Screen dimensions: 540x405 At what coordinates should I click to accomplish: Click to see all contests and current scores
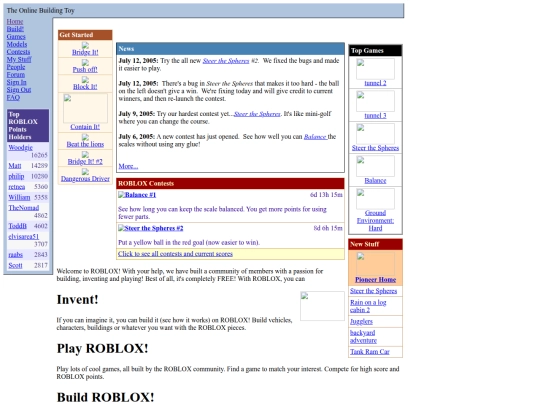click(x=175, y=254)
